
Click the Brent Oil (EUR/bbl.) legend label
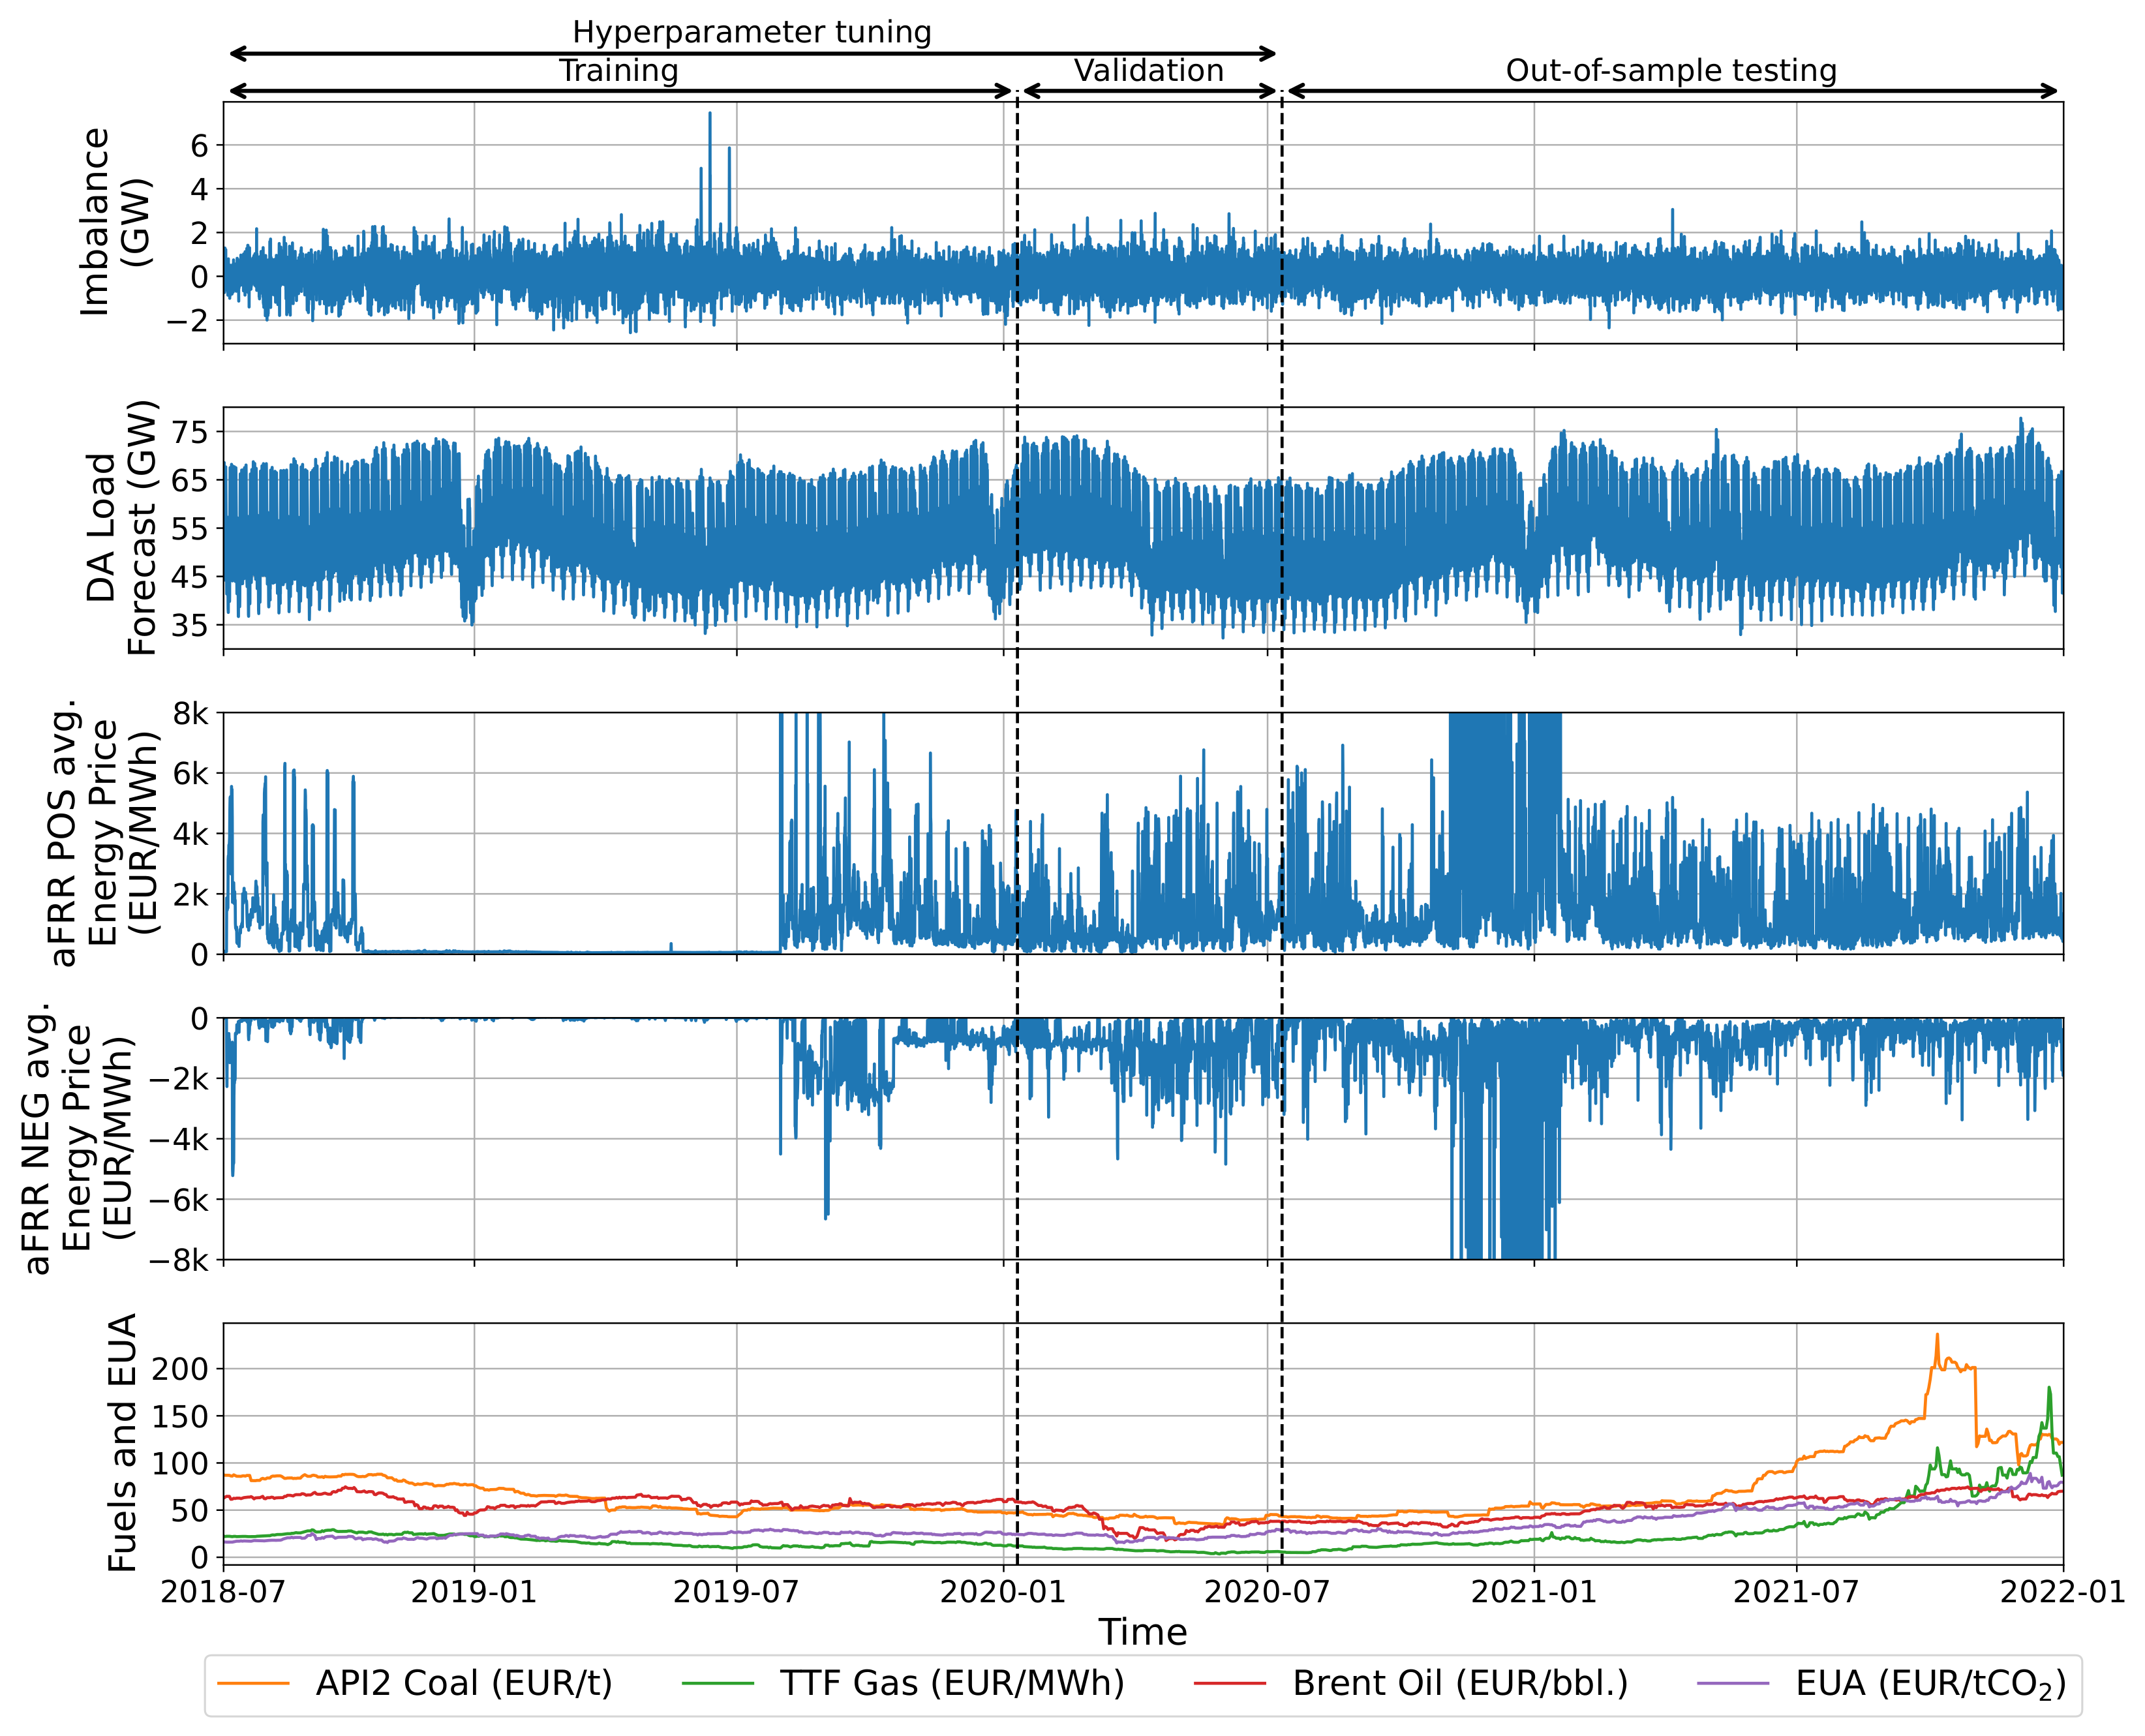click(x=1460, y=1684)
